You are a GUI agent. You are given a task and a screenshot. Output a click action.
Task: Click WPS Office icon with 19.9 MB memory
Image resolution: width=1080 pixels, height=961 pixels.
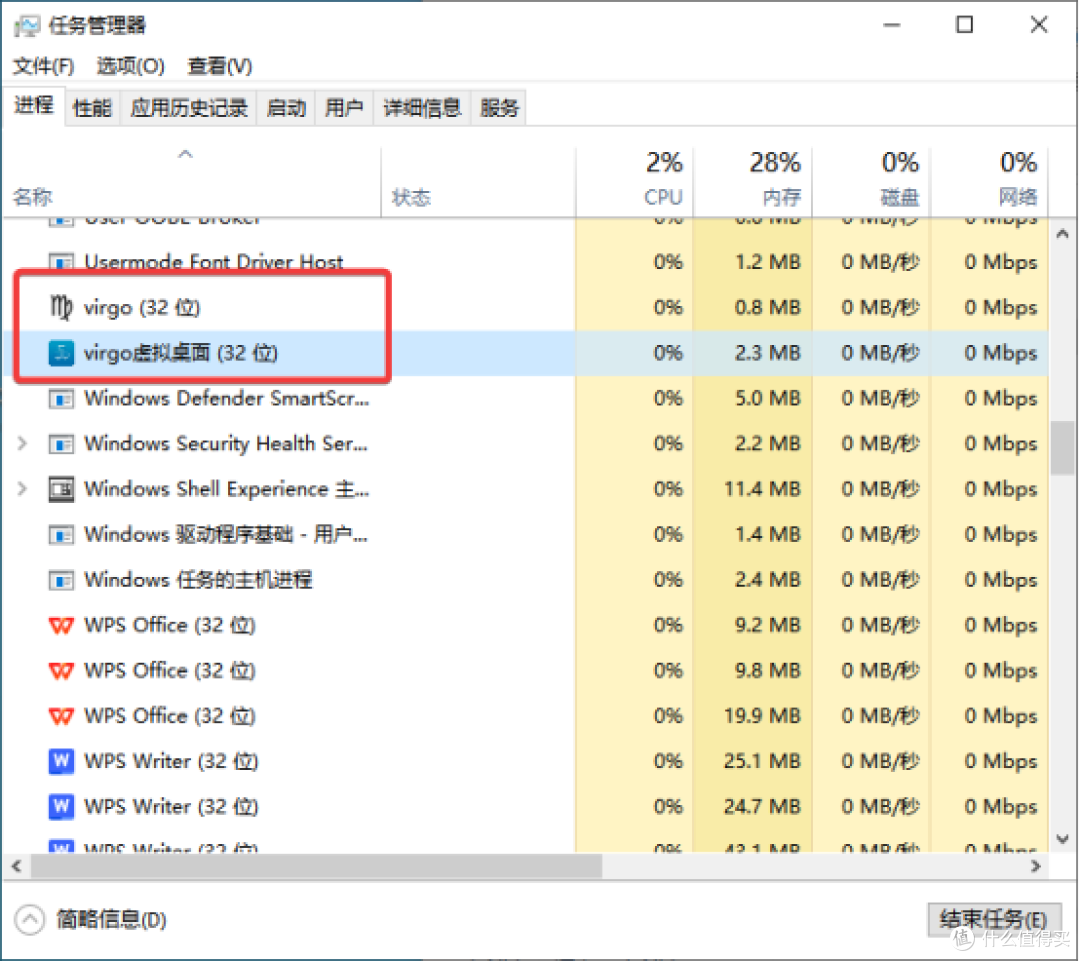61,716
